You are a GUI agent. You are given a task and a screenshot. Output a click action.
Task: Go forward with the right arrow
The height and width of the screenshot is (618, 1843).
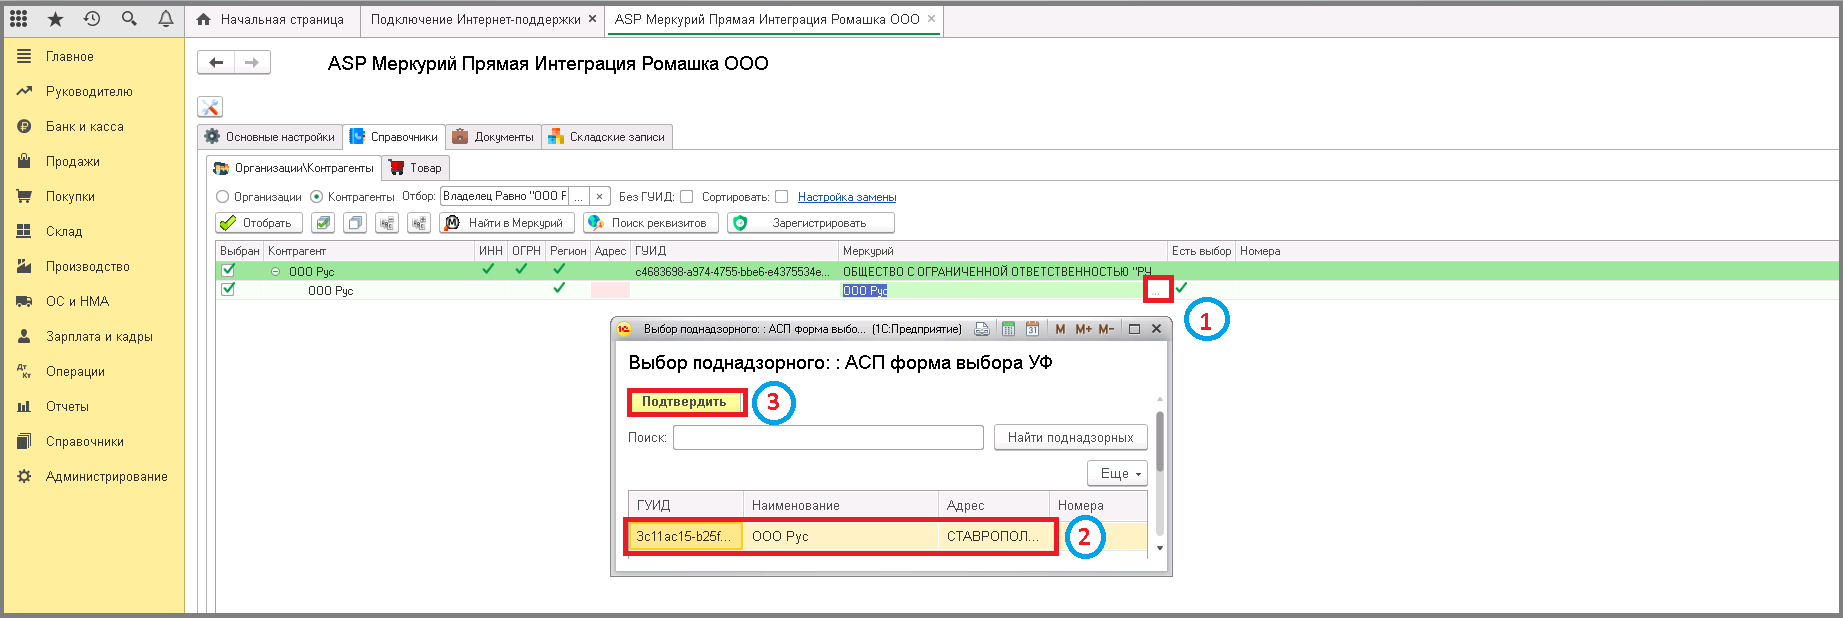252,63
